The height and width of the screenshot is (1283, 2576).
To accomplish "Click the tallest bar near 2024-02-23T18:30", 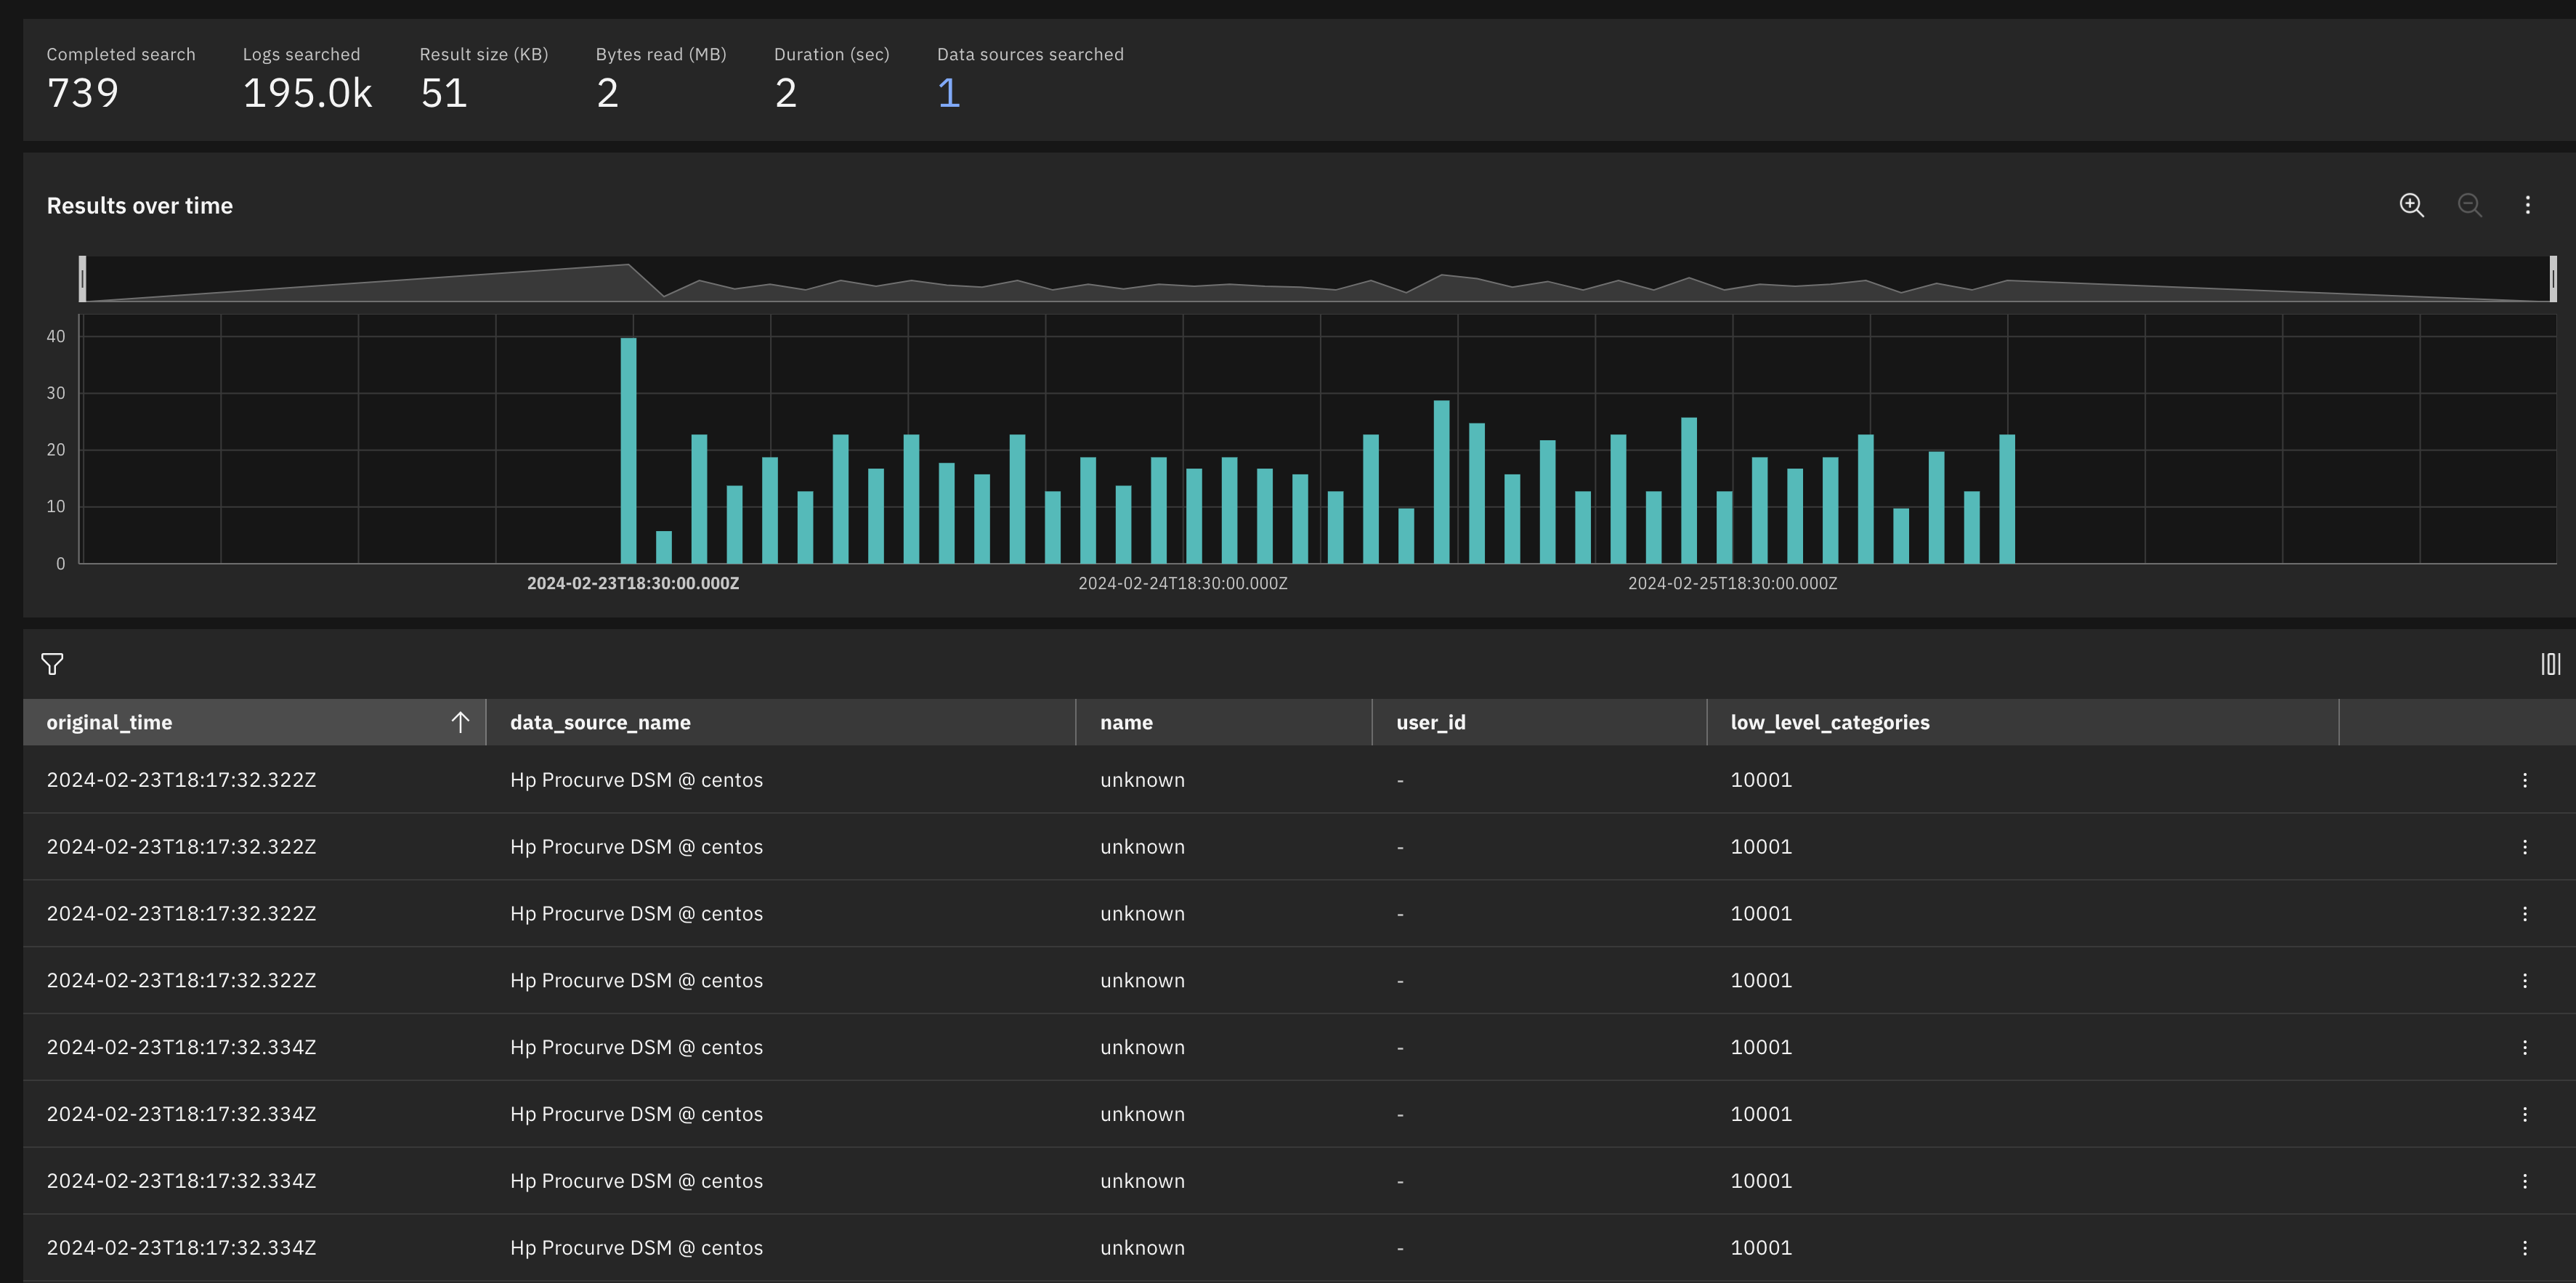I will tap(628, 450).
